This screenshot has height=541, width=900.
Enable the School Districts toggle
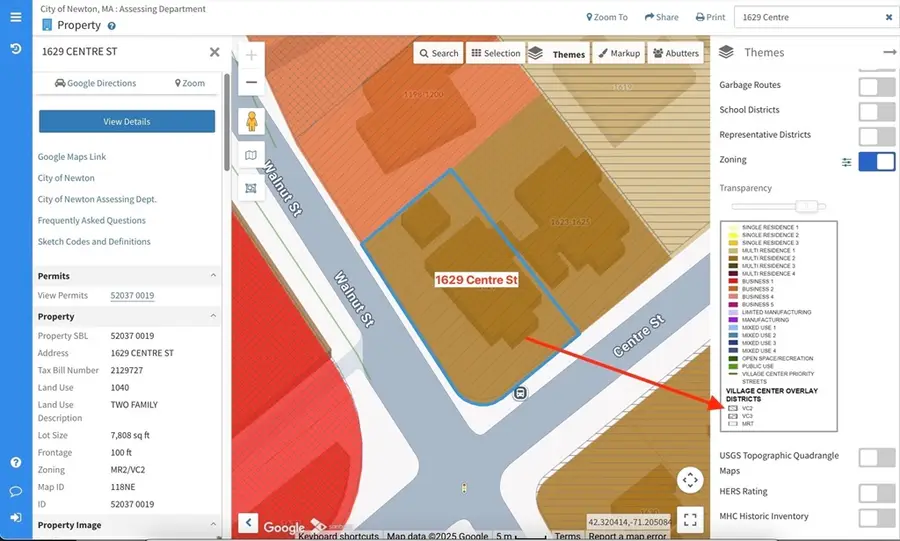coord(876,111)
